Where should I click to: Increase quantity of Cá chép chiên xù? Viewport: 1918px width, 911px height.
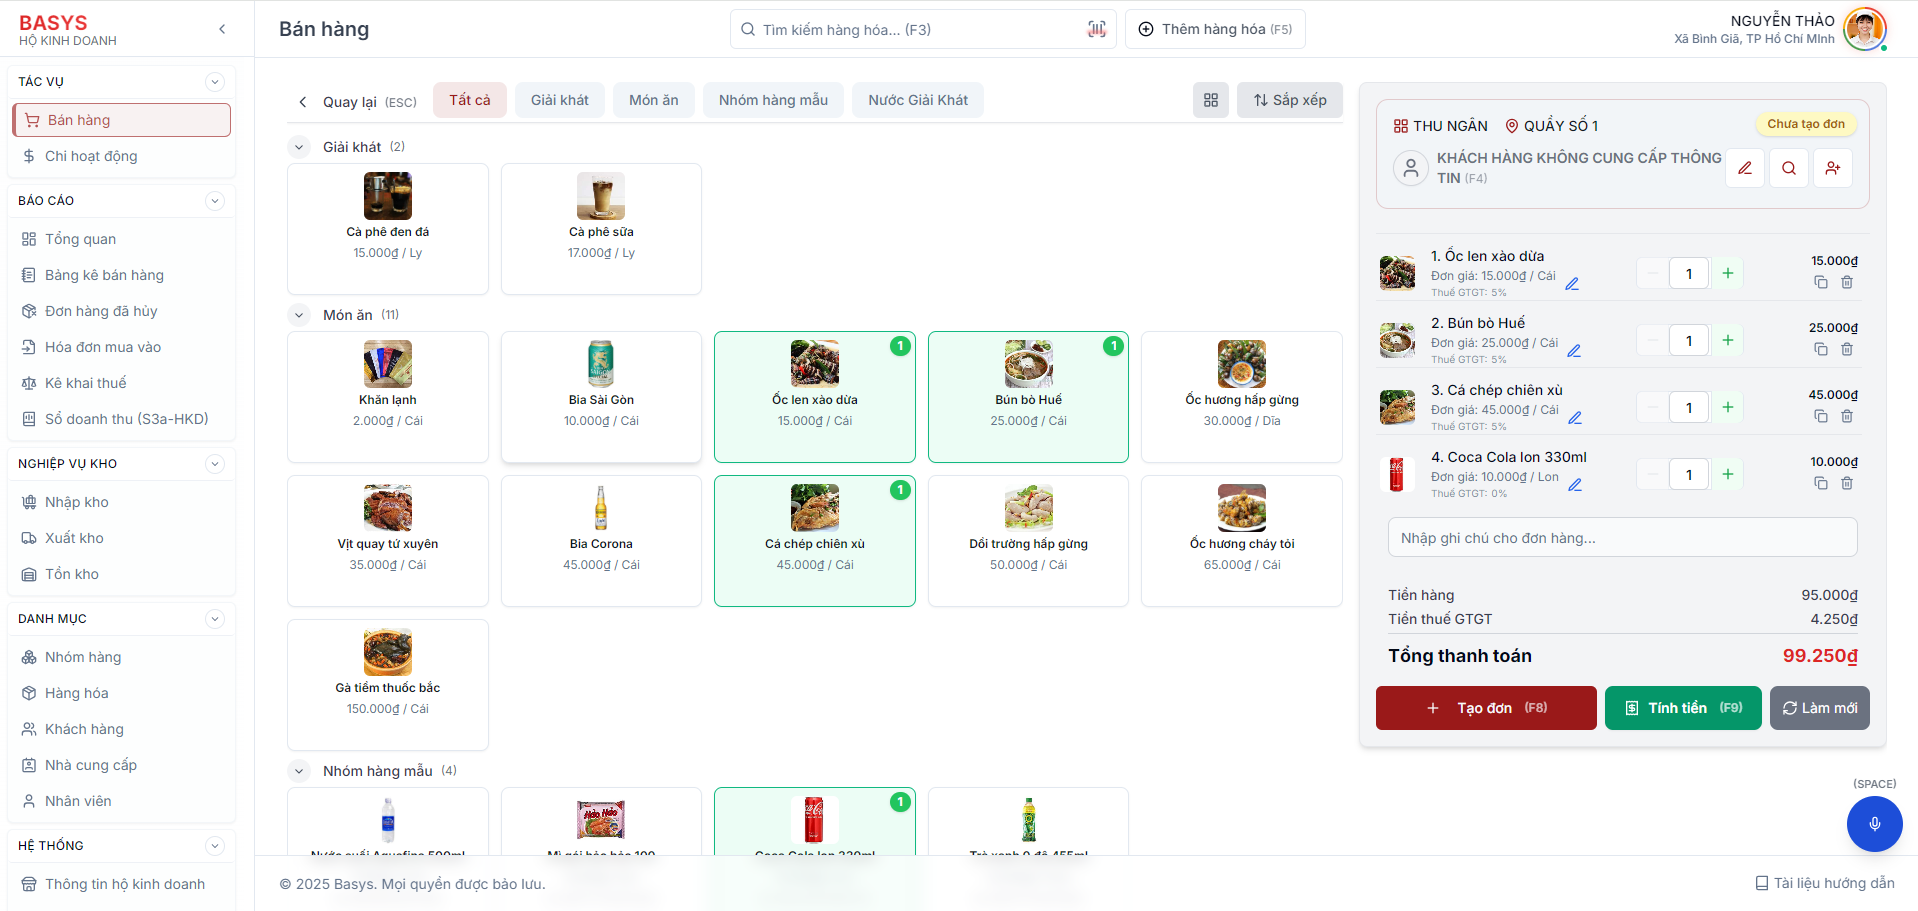(1727, 407)
